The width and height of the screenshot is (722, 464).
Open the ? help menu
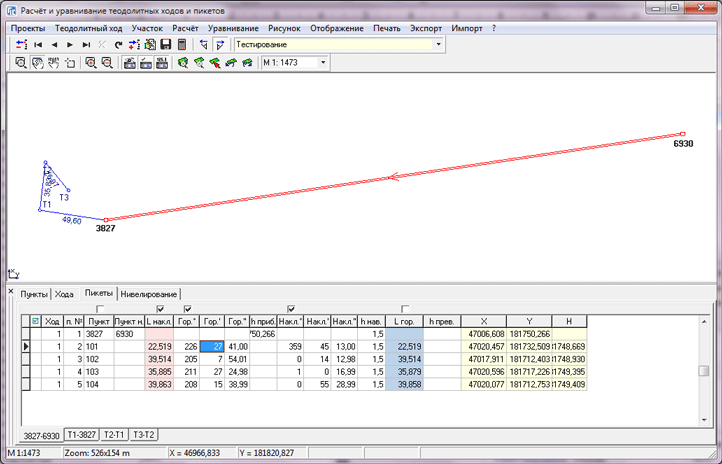click(494, 28)
